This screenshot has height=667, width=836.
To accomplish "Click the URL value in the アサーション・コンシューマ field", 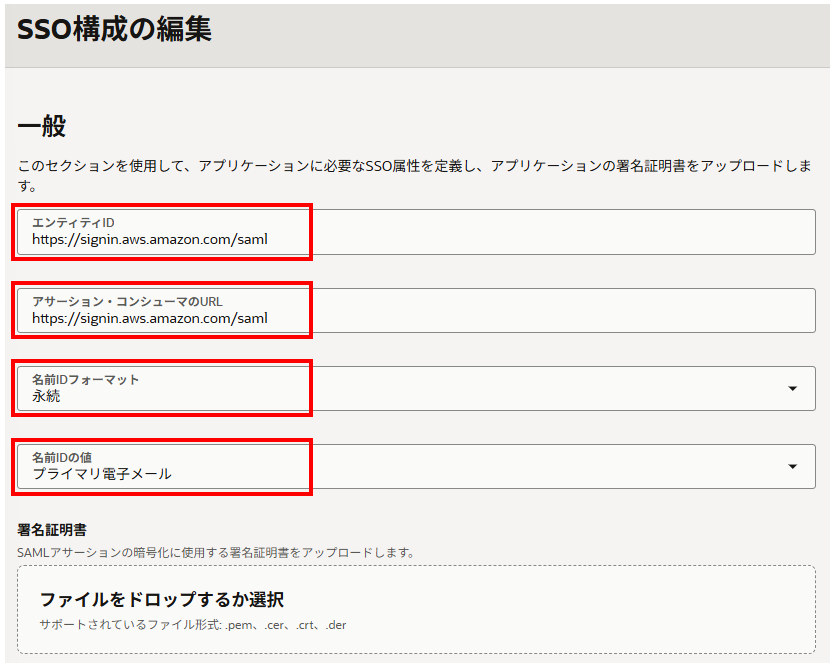I will coord(150,319).
